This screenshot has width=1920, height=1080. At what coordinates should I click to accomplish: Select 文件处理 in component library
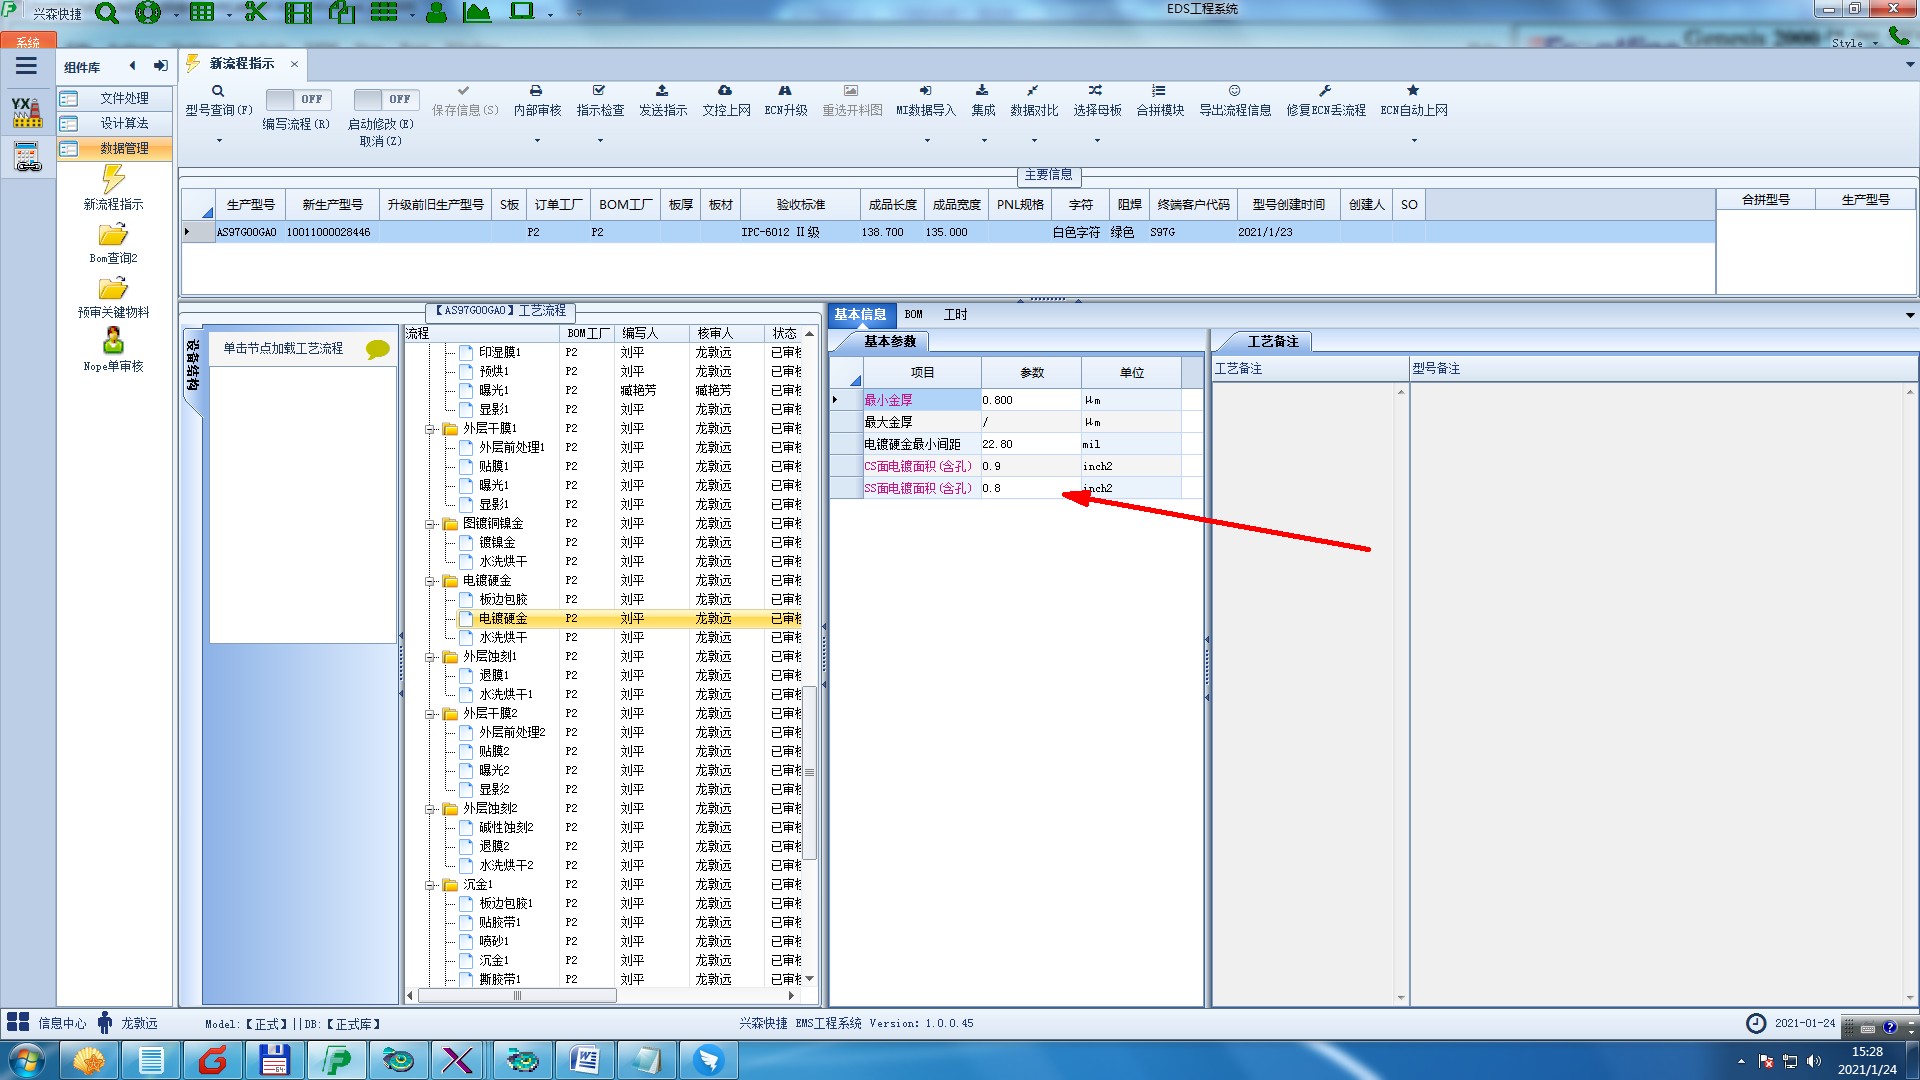point(124,98)
